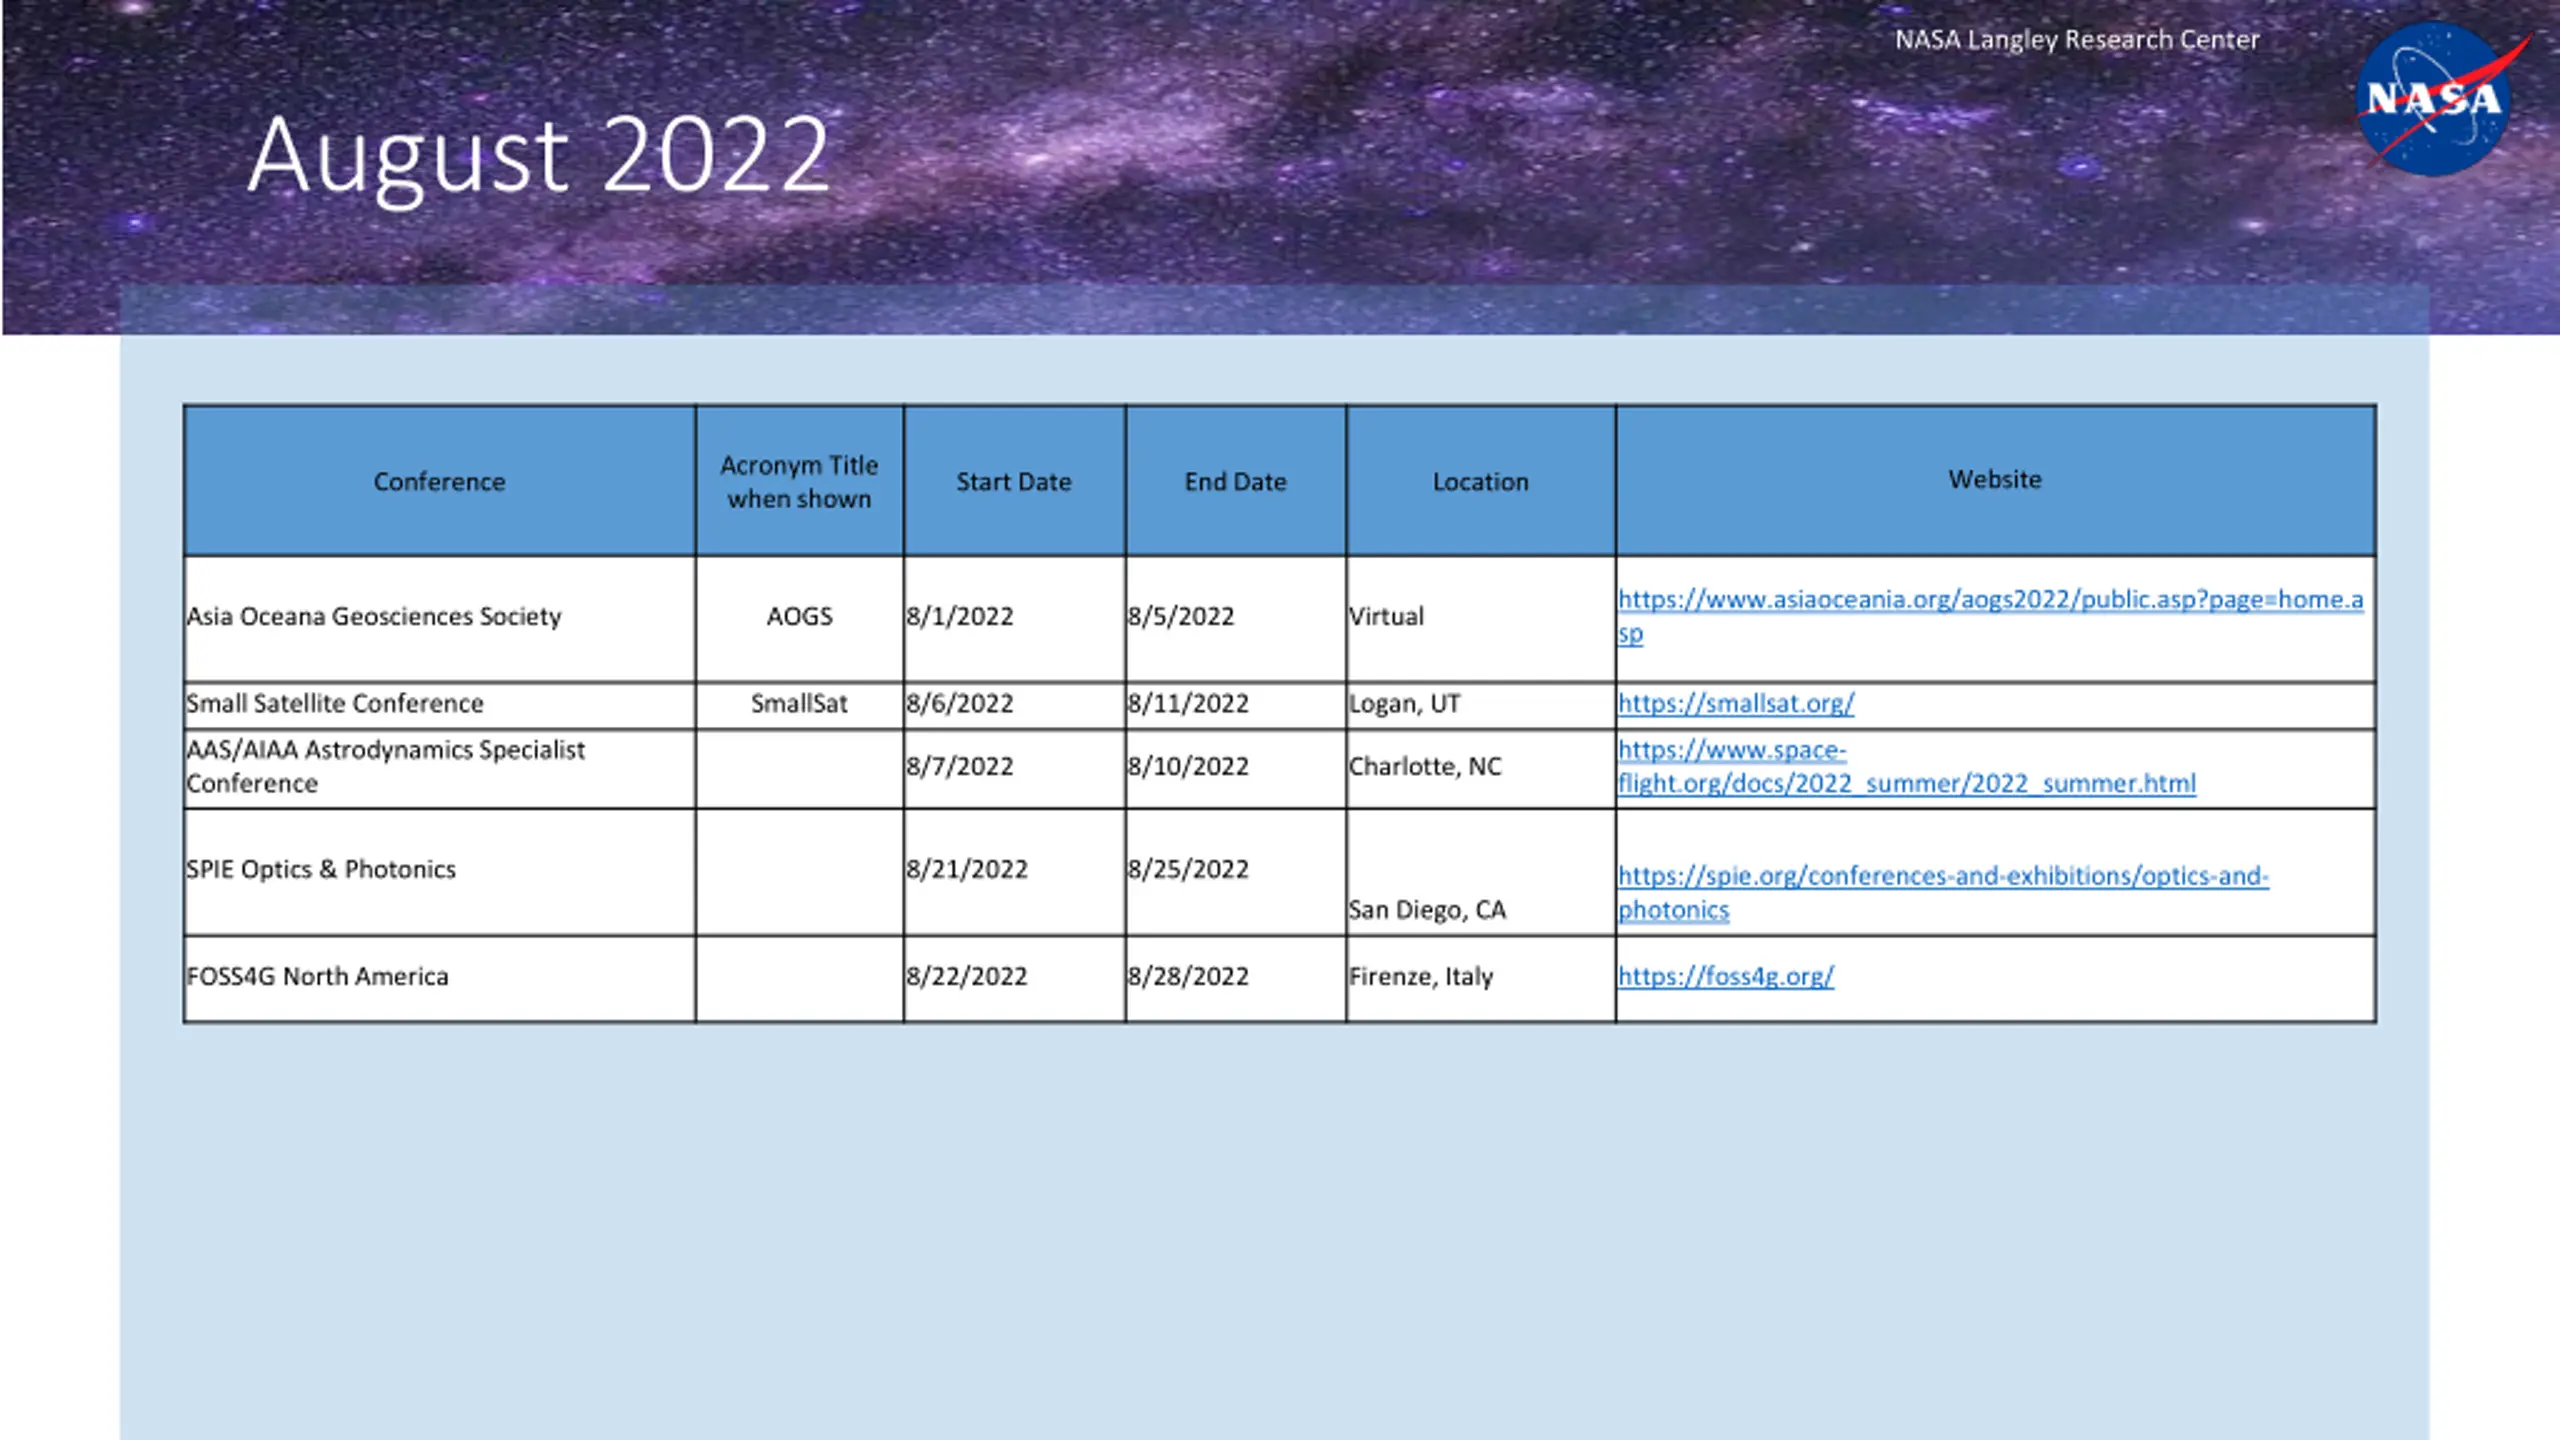Click the NASA Langley Research Center text
The width and height of the screenshot is (2560, 1440).
click(x=2077, y=40)
